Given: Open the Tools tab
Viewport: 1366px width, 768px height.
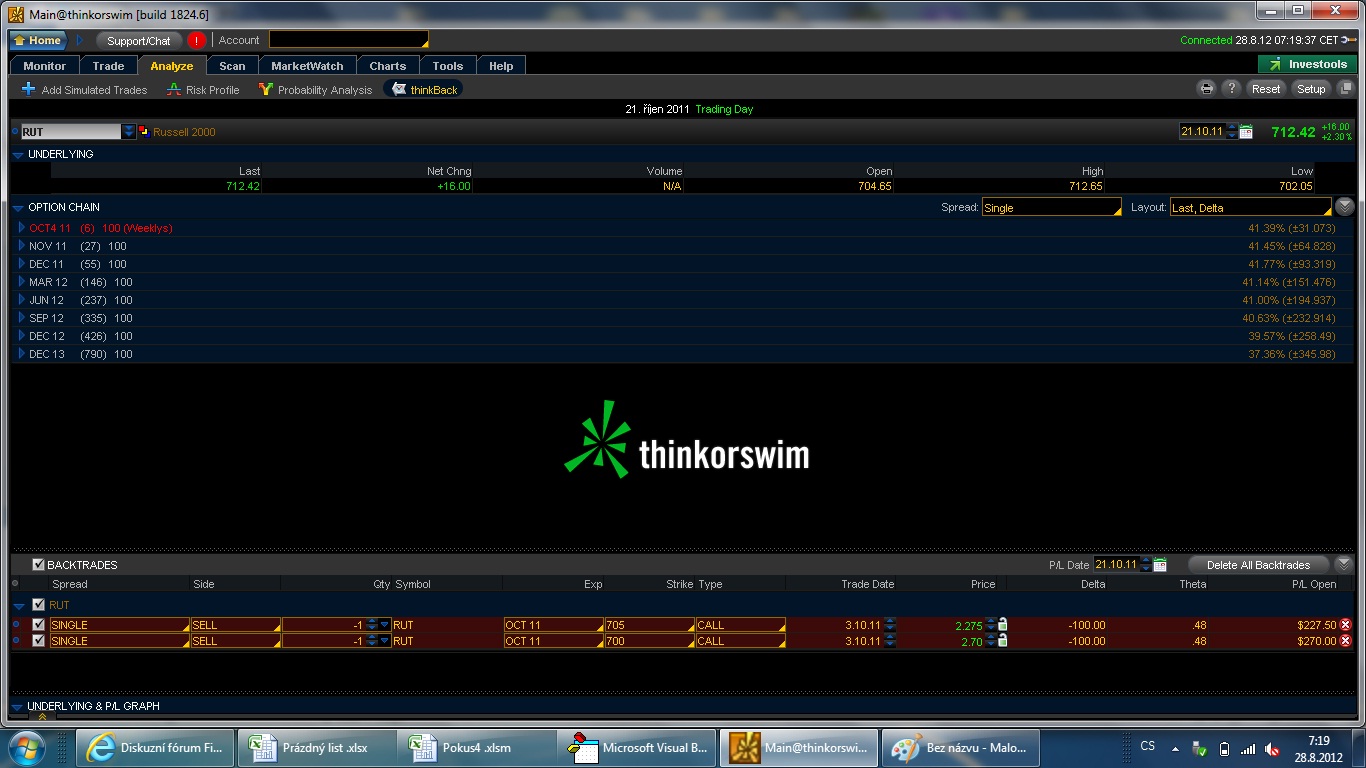Looking at the screenshot, I should pos(448,66).
